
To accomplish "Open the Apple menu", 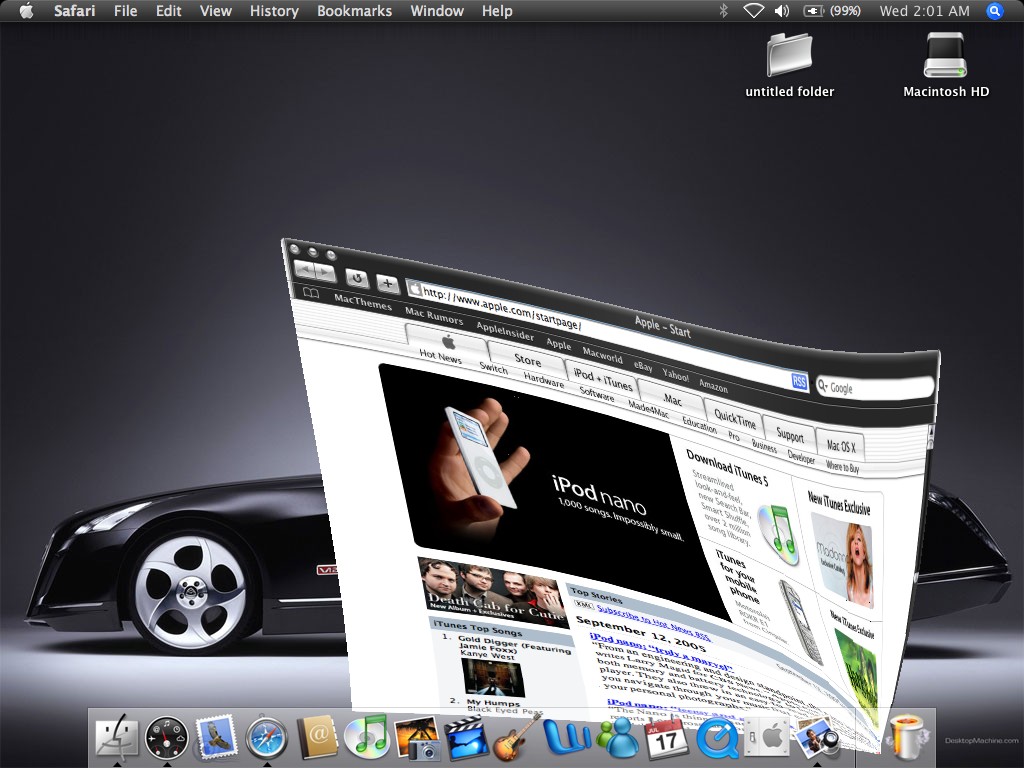I will [x=26, y=11].
